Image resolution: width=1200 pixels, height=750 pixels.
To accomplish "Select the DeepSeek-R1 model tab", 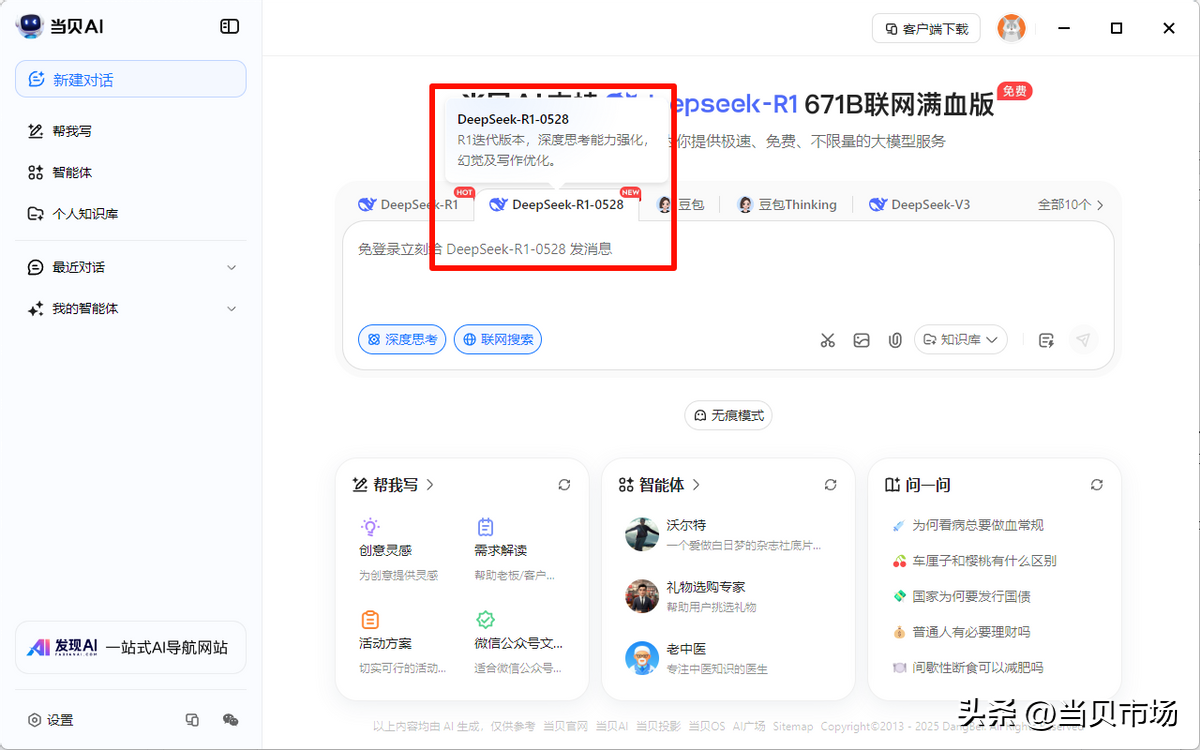I will (x=408, y=205).
